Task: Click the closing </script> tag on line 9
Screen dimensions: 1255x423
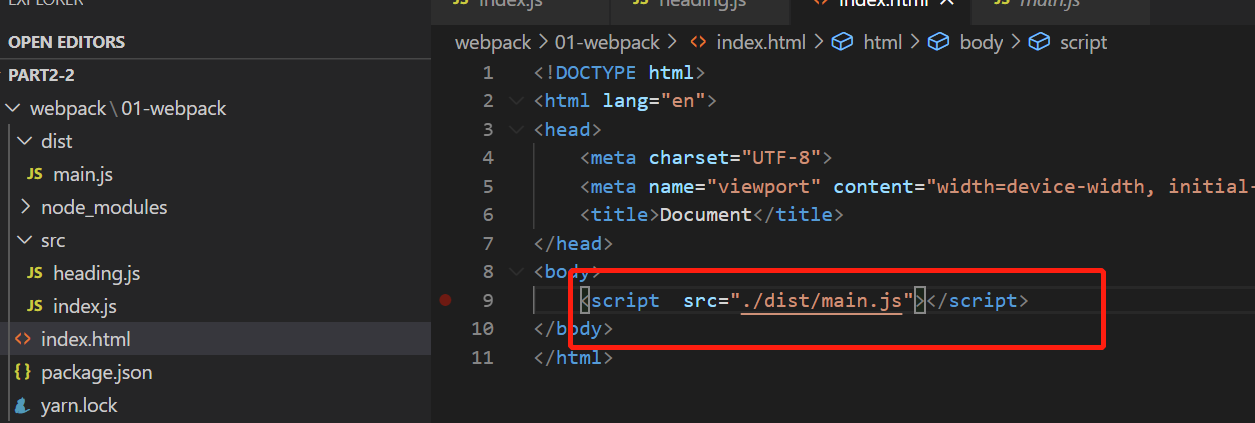Action: (x=978, y=300)
